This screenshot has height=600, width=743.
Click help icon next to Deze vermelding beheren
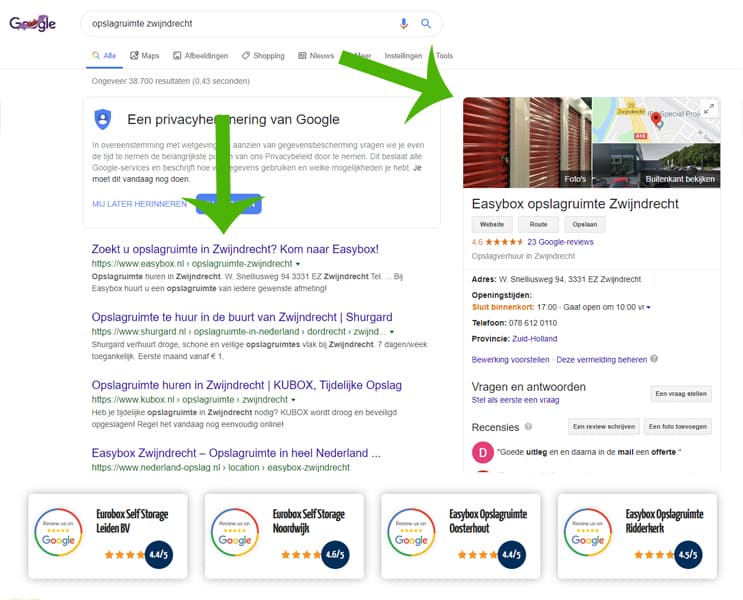coord(654,359)
